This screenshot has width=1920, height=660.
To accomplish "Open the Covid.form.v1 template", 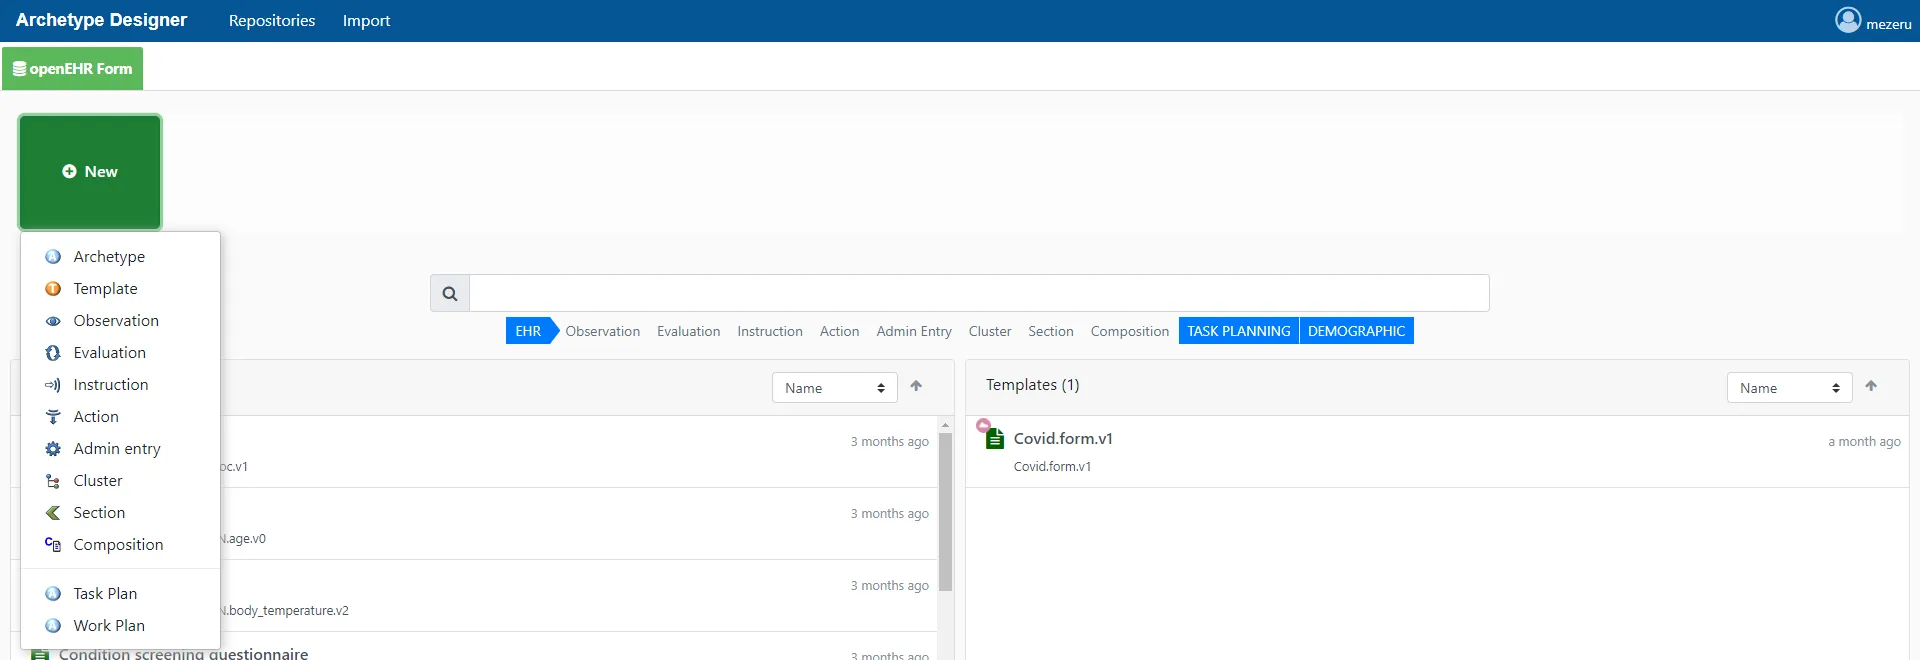I will [x=1063, y=439].
